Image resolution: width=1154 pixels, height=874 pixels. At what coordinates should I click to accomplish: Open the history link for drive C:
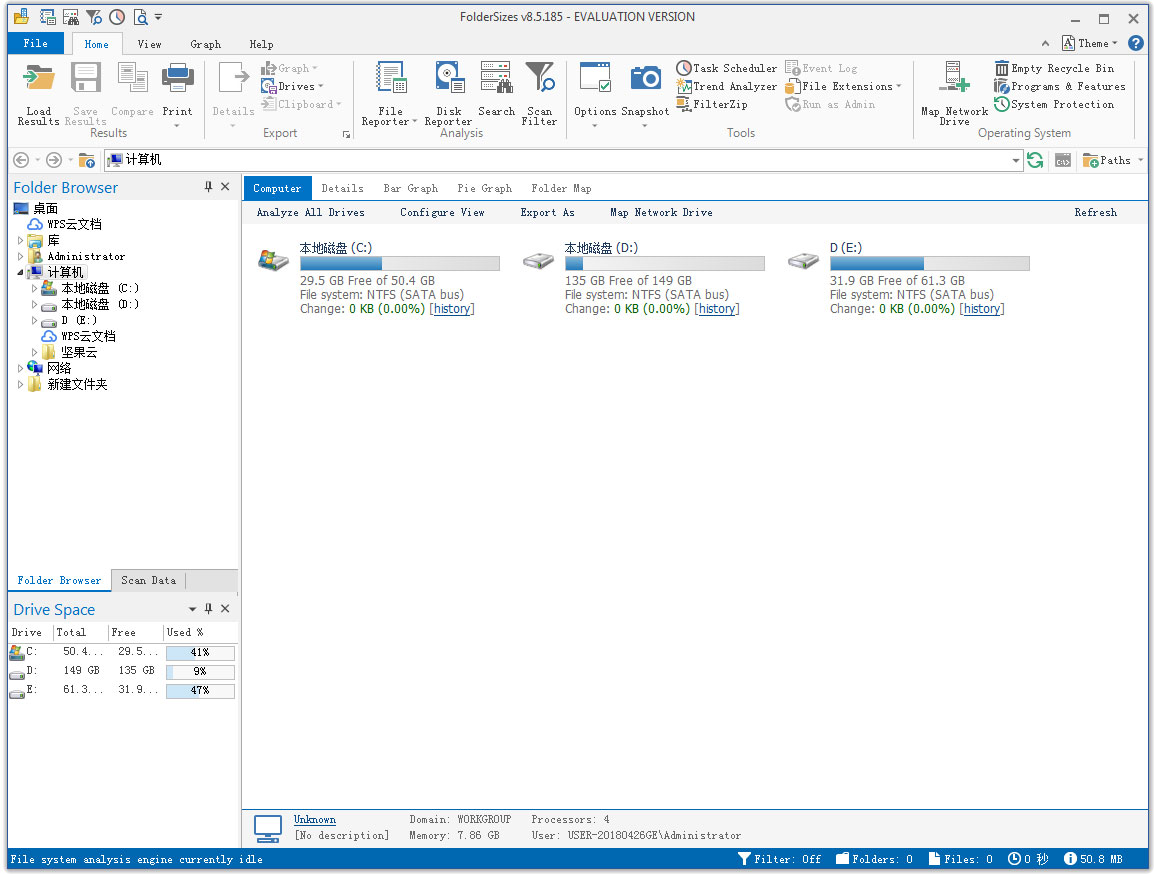point(452,309)
